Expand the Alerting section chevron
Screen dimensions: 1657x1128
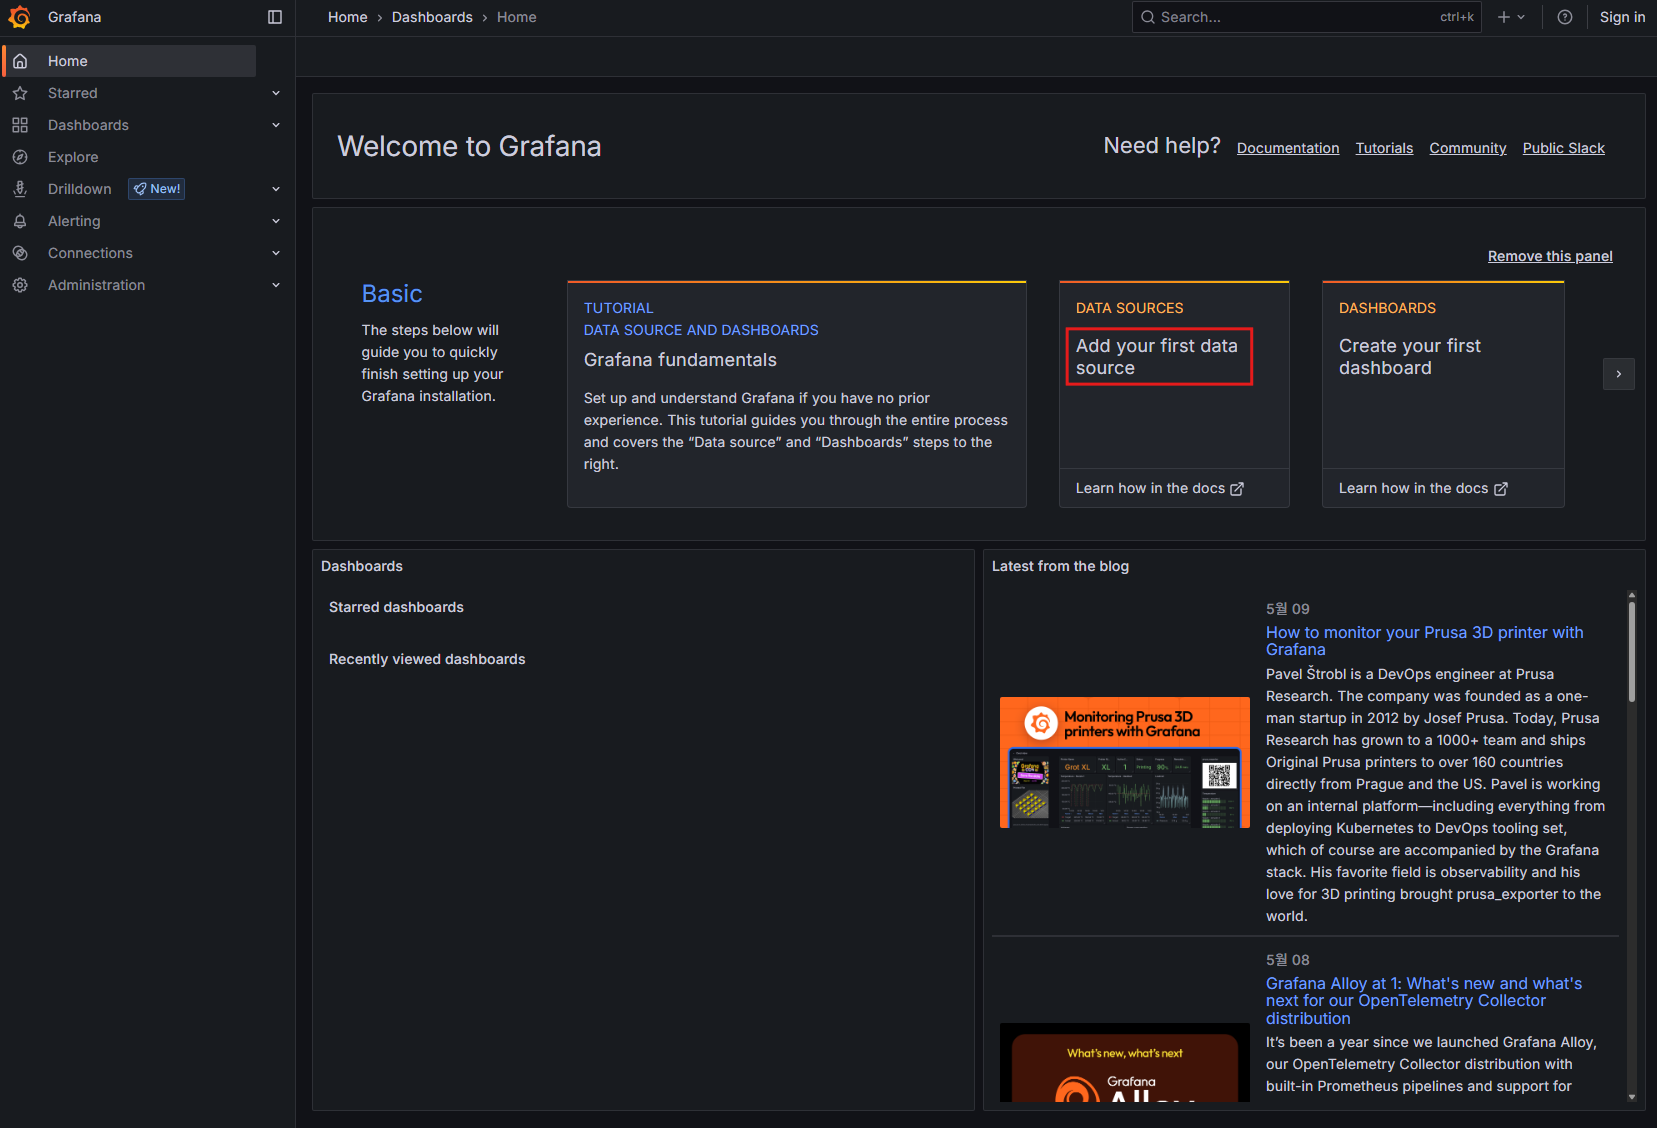pyautogui.click(x=276, y=221)
